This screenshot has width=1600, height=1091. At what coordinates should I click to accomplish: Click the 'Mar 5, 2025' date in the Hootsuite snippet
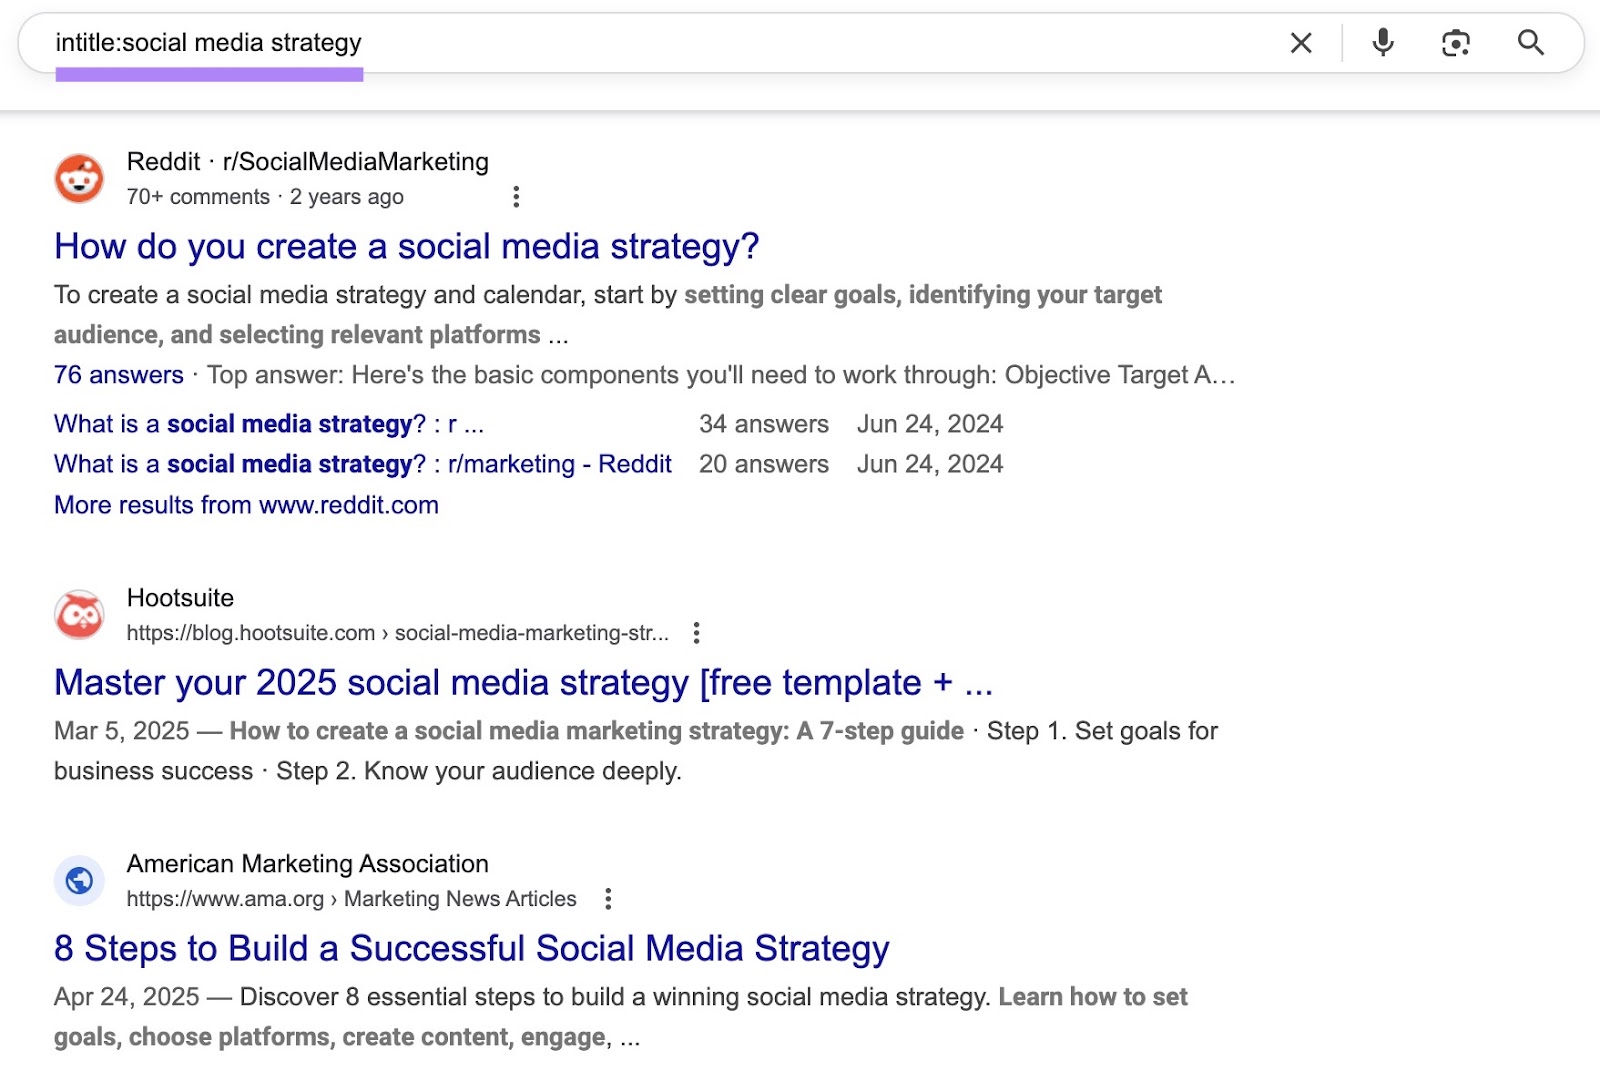(122, 731)
